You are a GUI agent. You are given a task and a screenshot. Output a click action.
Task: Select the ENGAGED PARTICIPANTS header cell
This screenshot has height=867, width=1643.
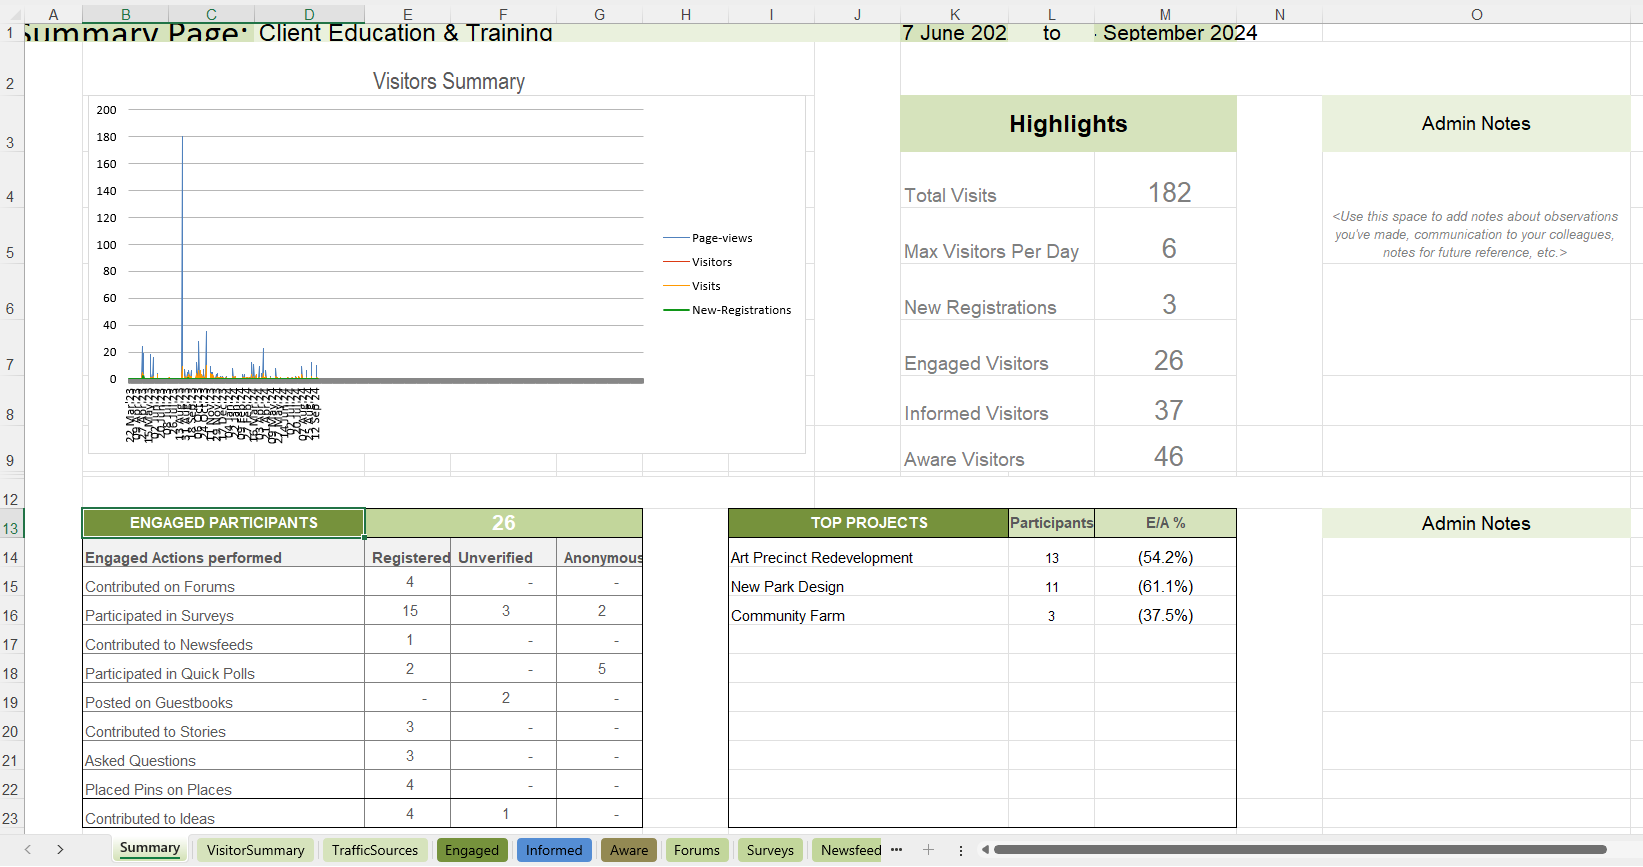224,523
